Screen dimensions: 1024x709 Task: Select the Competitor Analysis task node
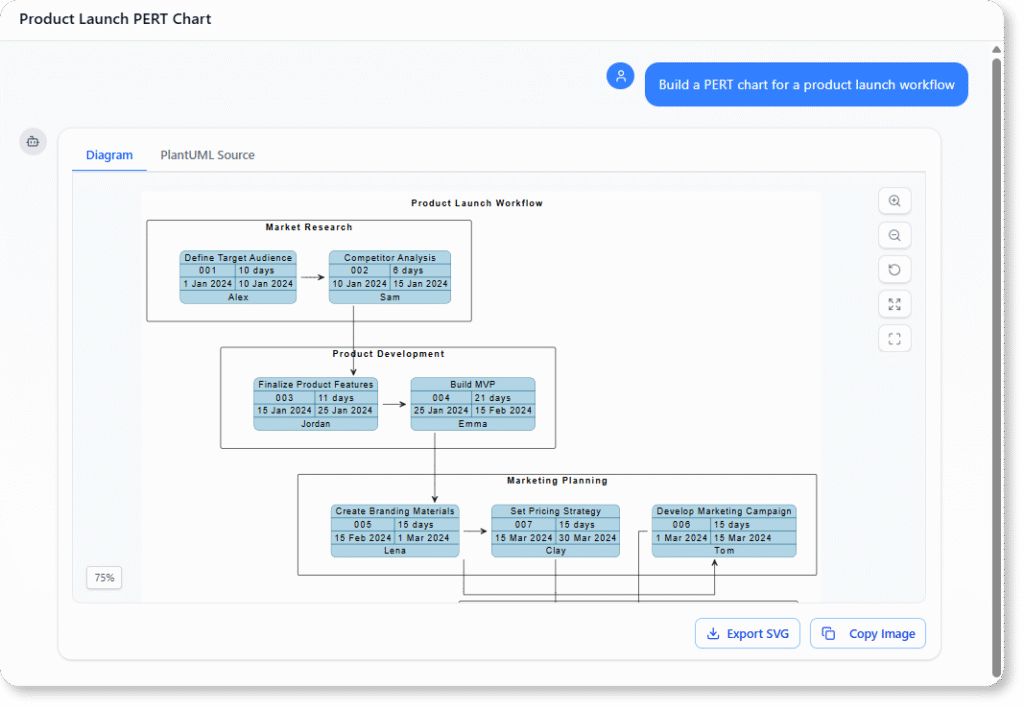tap(389, 276)
